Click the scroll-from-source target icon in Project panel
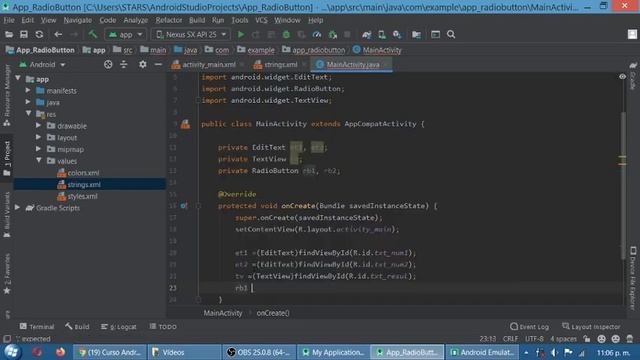Screen dimensions: 640x360 click(108, 64)
